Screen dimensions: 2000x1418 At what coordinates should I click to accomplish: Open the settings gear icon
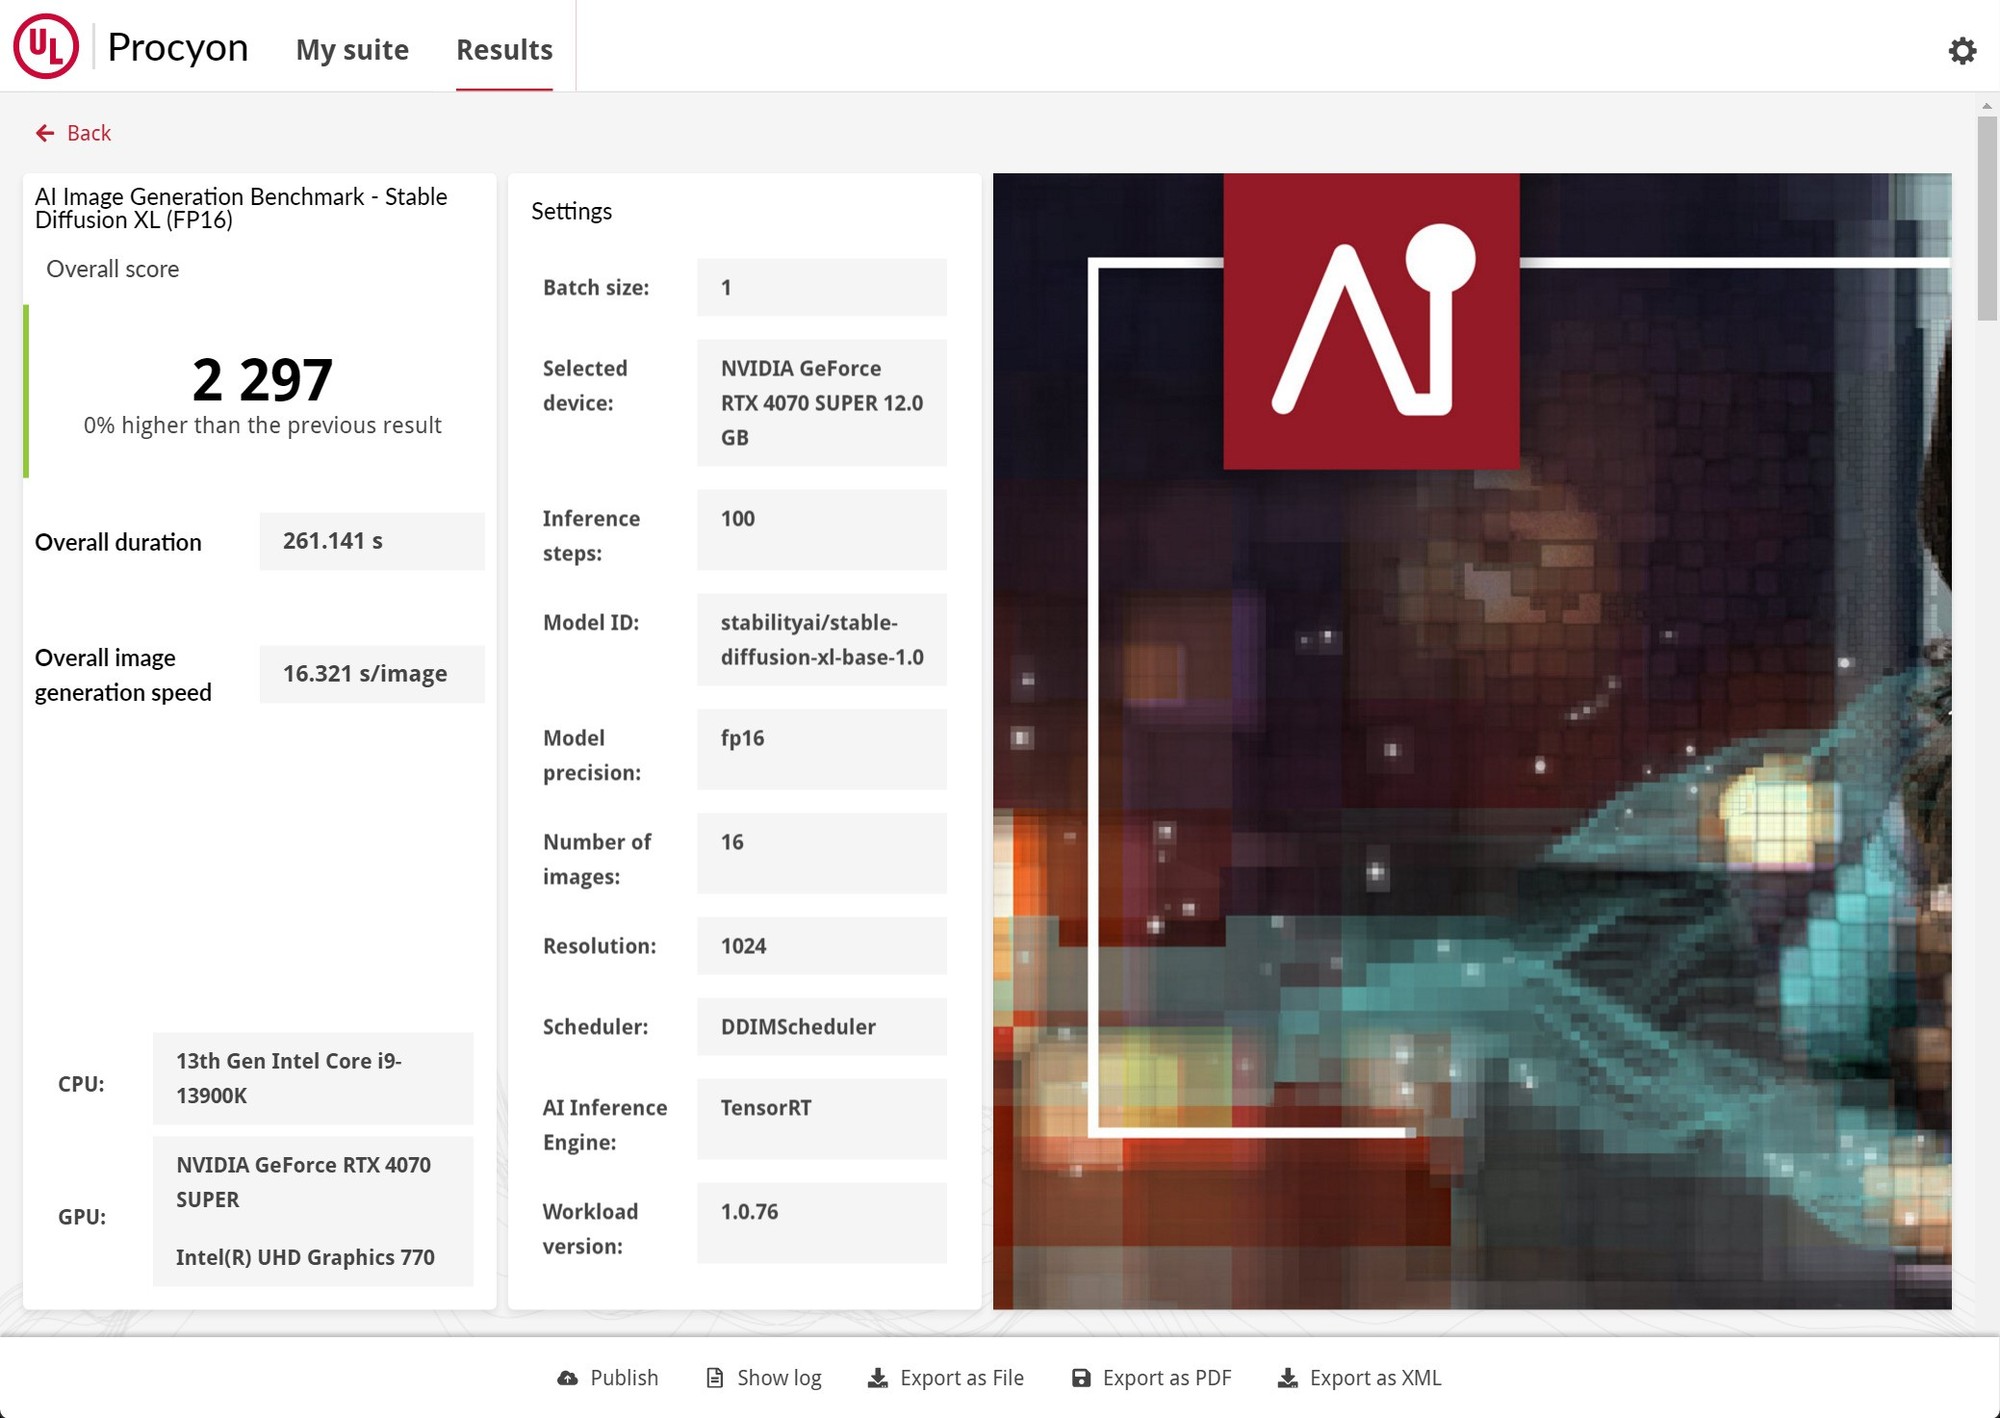(x=1962, y=50)
